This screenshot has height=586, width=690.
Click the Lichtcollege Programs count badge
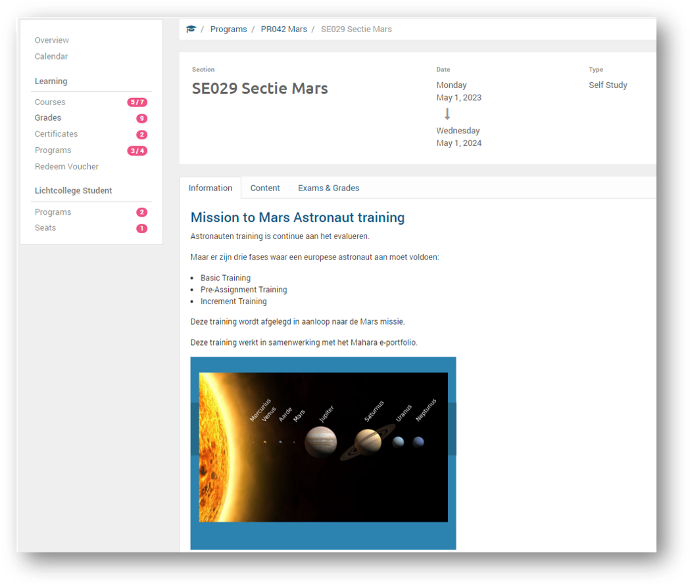[141, 212]
